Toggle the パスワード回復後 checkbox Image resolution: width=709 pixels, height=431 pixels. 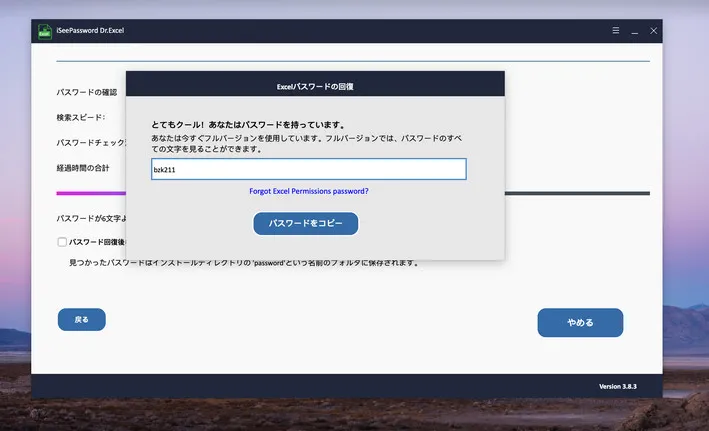[62, 242]
